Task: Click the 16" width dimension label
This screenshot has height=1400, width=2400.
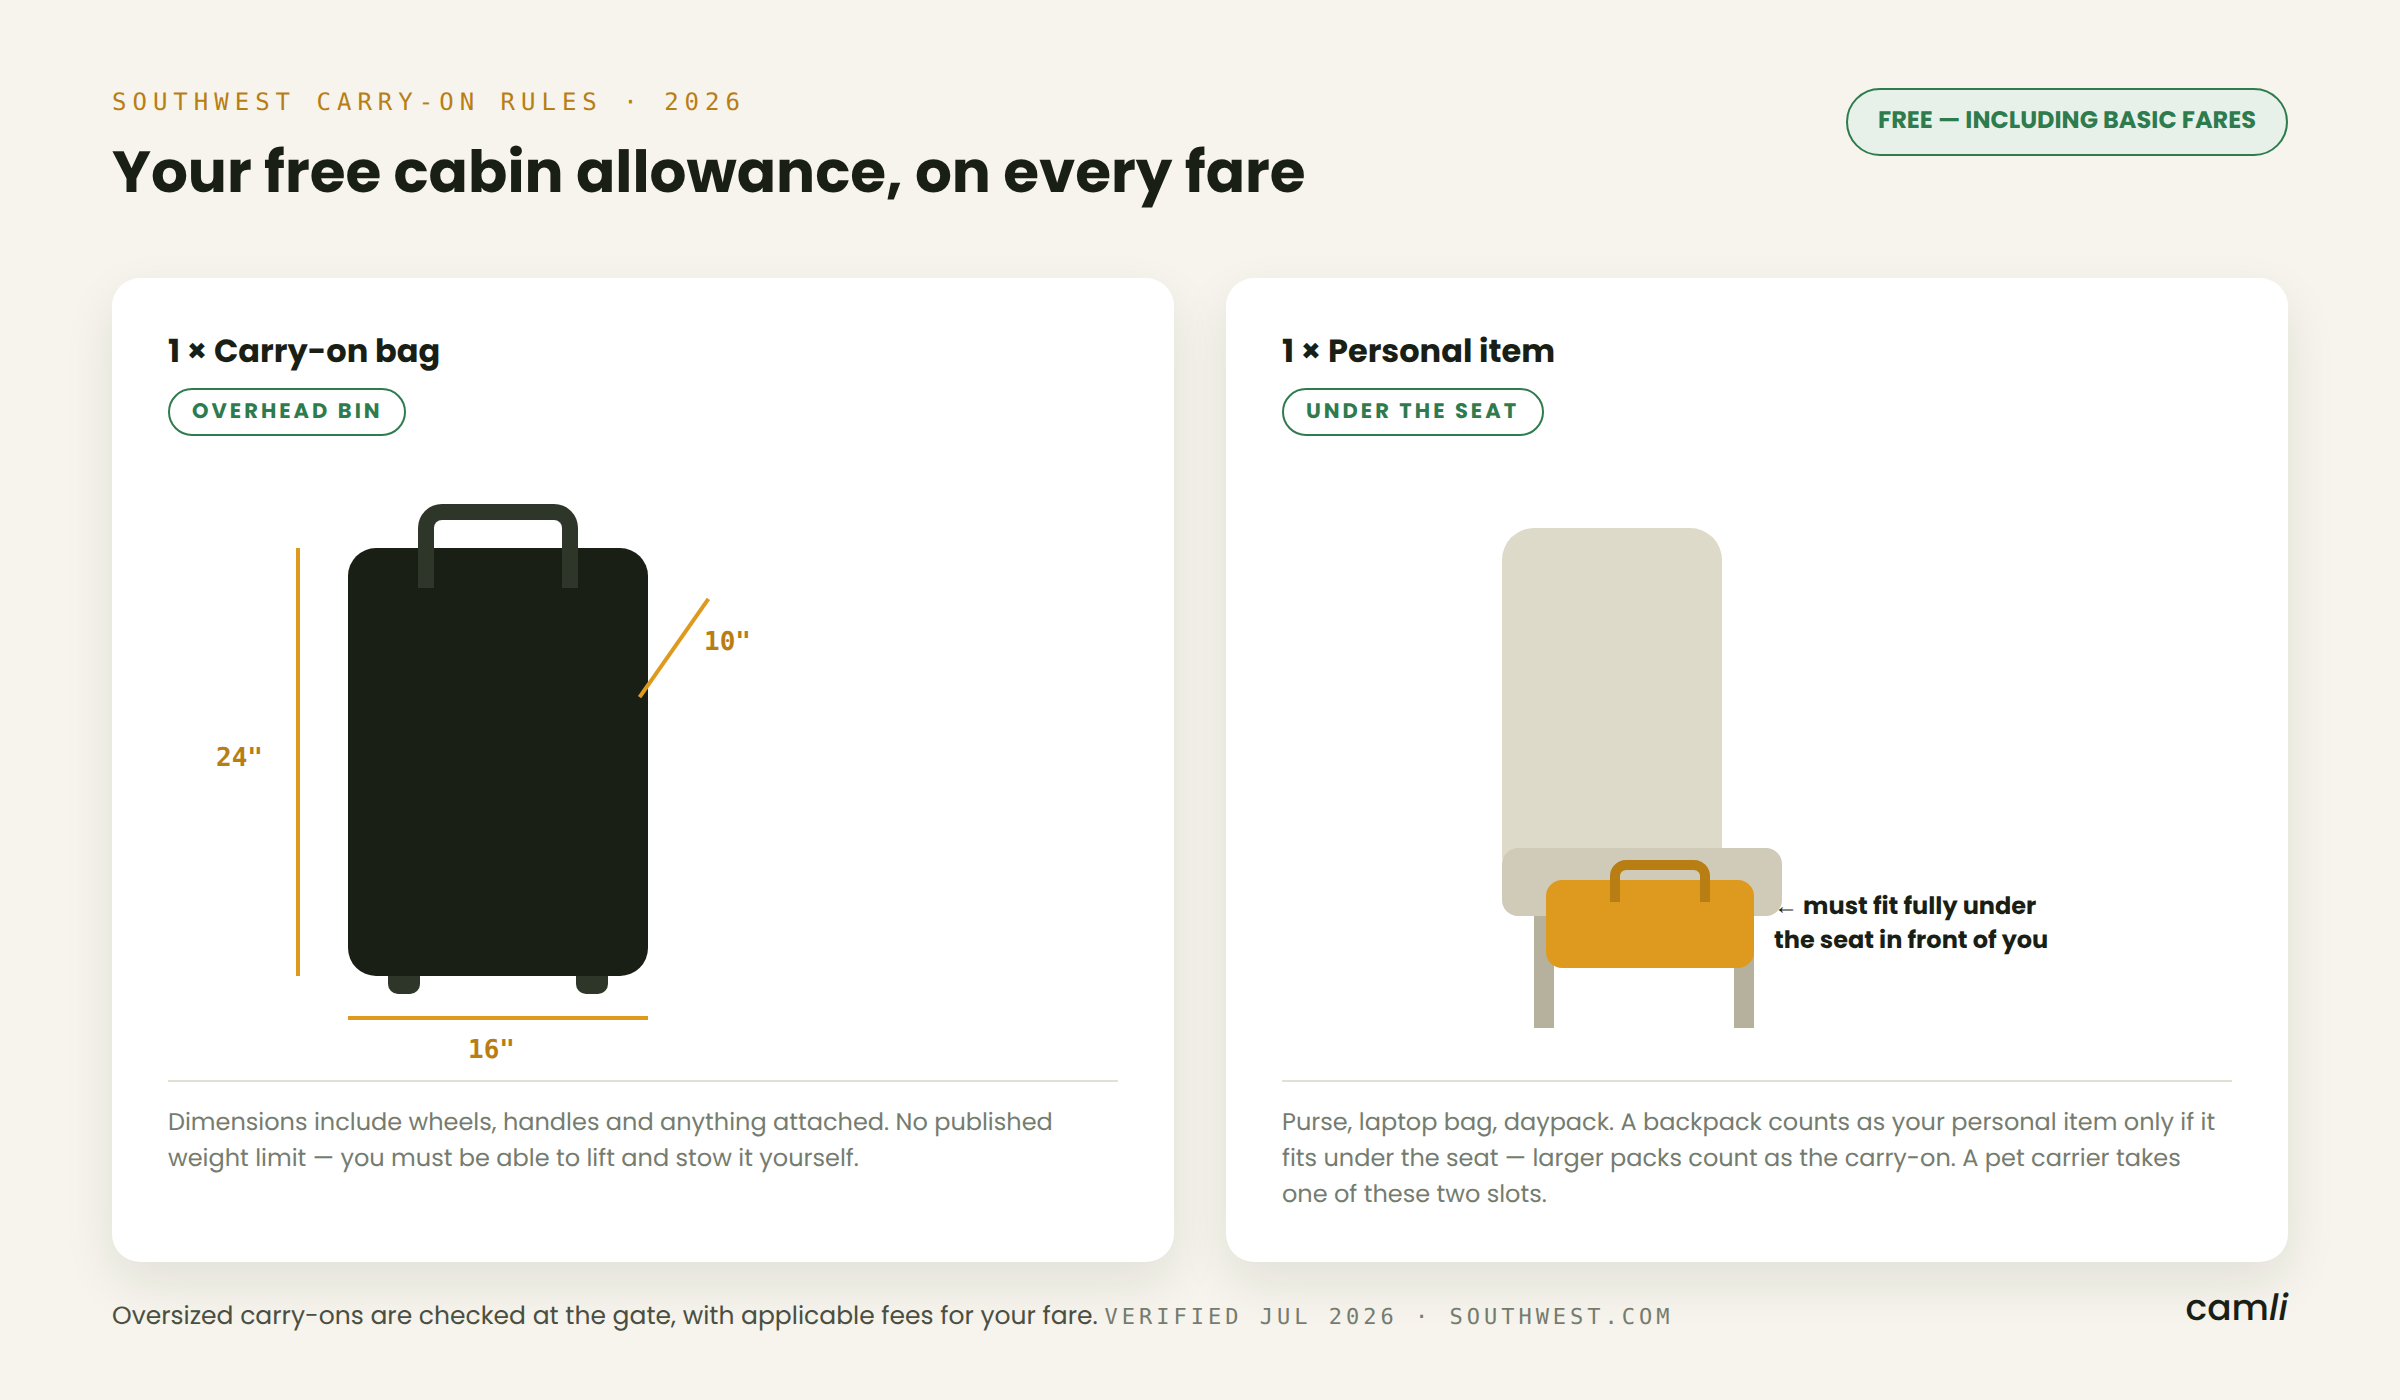Action: 491,1049
